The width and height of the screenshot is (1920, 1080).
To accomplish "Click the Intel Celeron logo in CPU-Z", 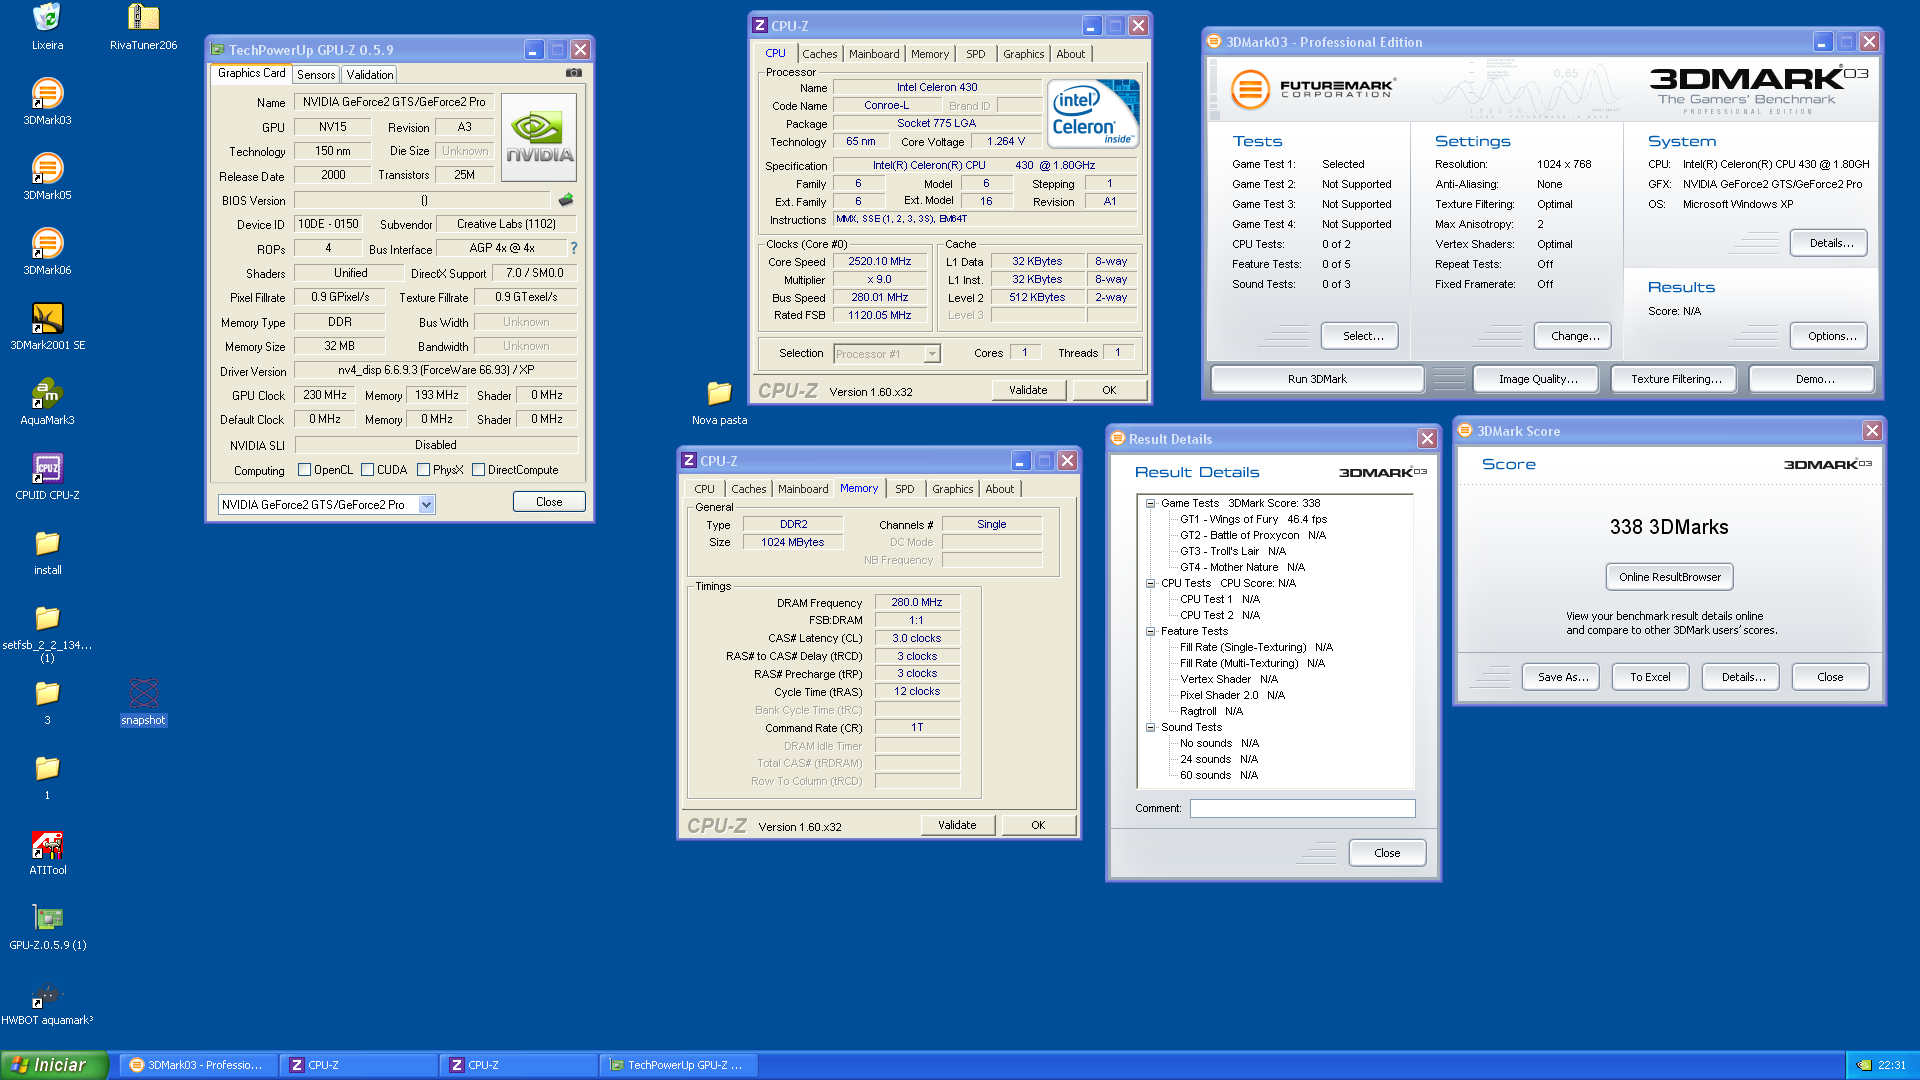I will coord(1095,114).
